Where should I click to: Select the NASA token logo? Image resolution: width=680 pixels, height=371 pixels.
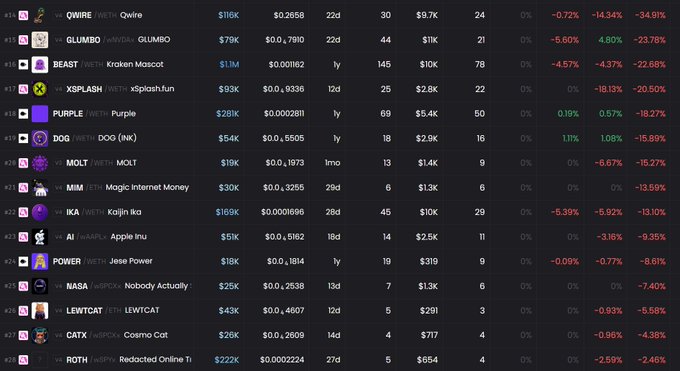[40, 286]
